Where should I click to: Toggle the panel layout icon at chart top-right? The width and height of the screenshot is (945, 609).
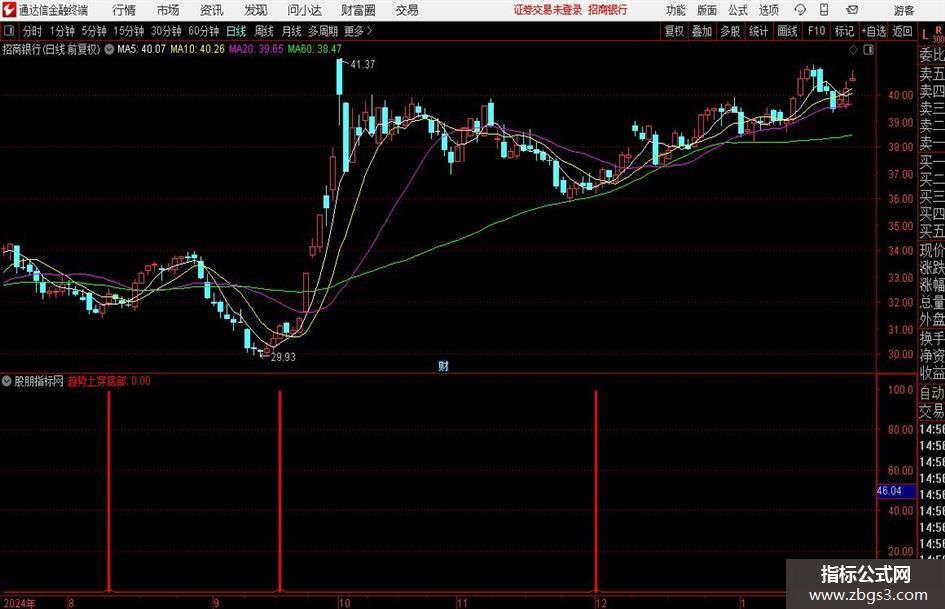(x=868, y=49)
